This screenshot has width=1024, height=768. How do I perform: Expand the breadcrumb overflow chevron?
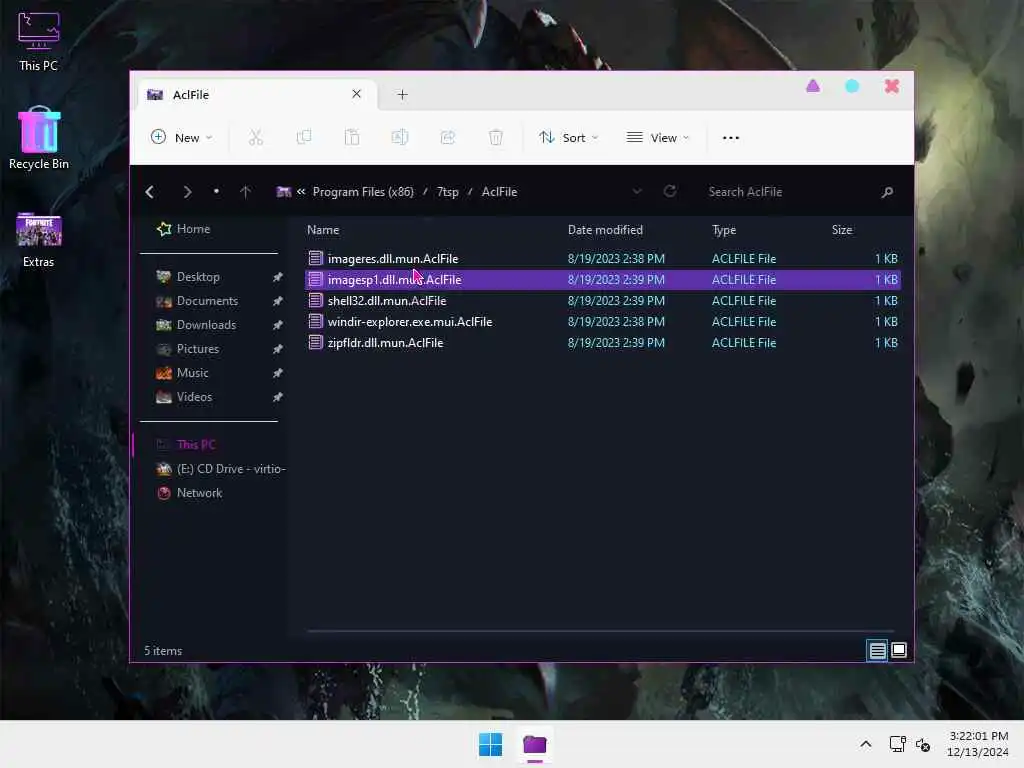tap(301, 191)
